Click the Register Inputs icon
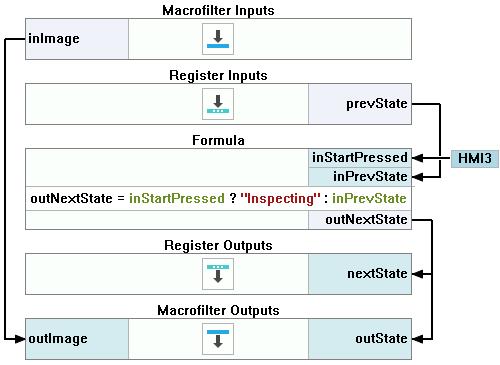500x365 pixels. click(x=218, y=104)
